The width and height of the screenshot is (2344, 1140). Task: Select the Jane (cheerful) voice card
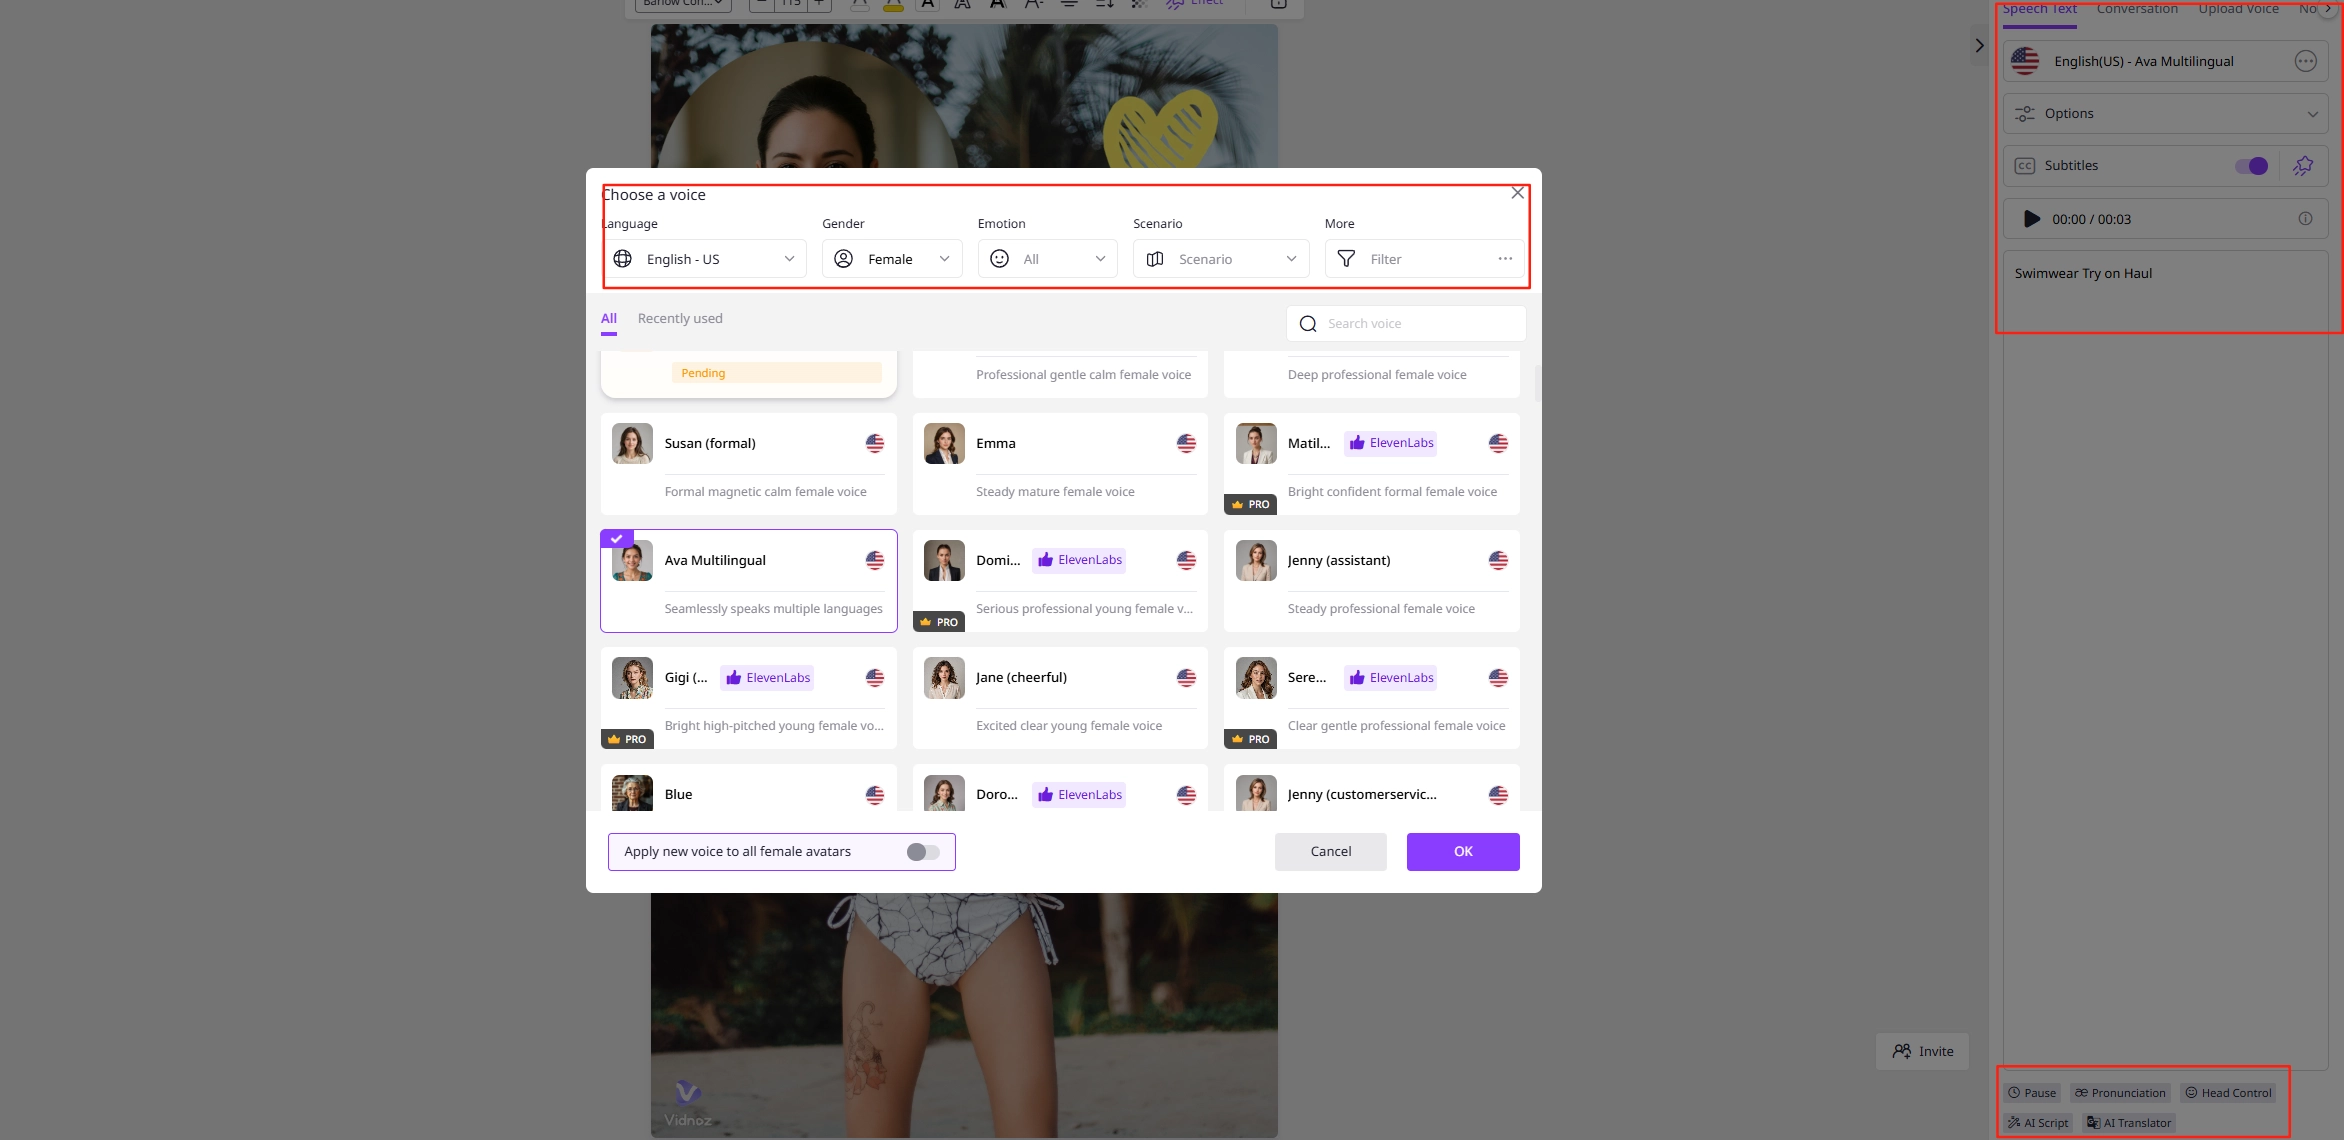pos(1059,698)
